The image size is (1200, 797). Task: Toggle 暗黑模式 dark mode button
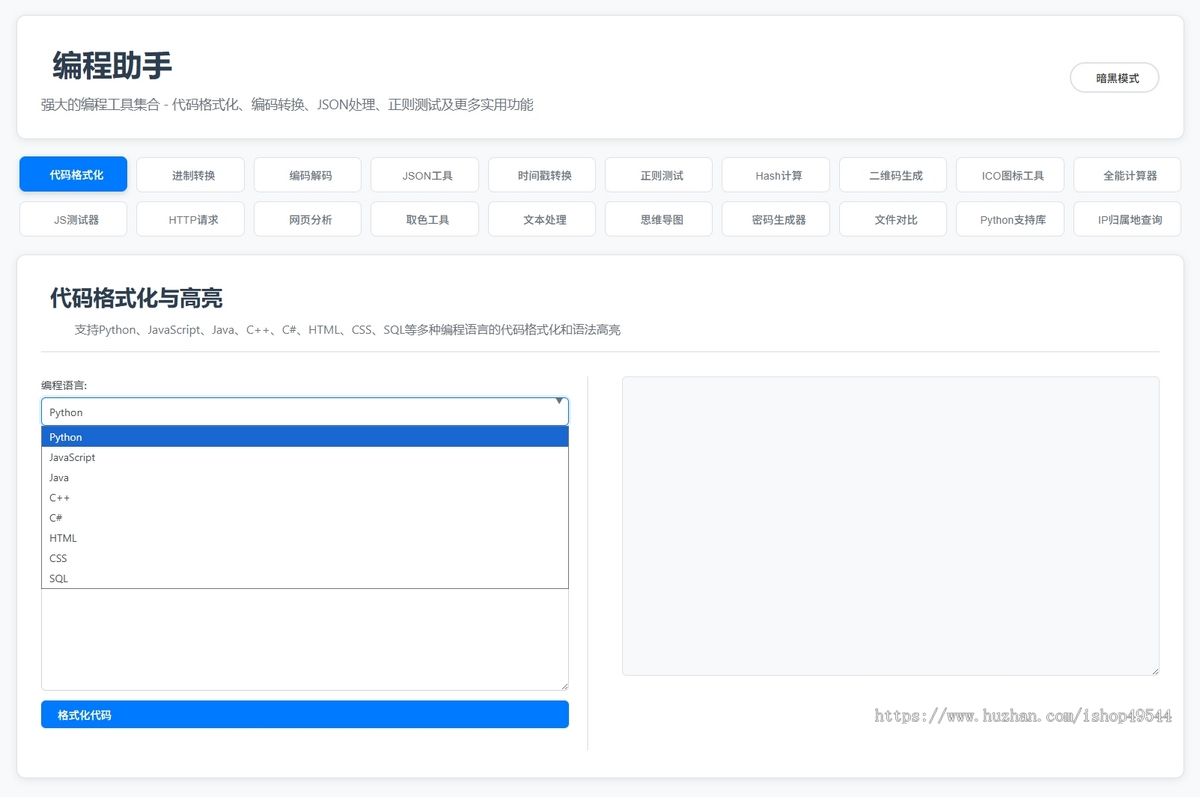pyautogui.click(x=1114, y=78)
